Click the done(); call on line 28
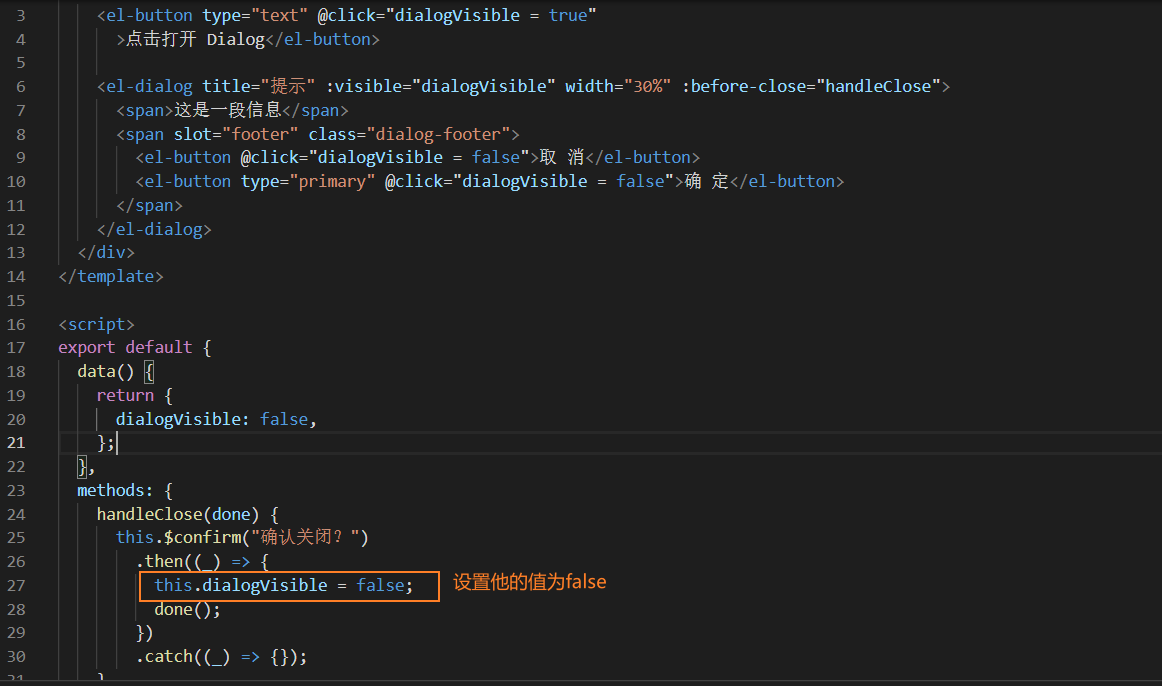The height and width of the screenshot is (686, 1162). [x=187, y=610]
